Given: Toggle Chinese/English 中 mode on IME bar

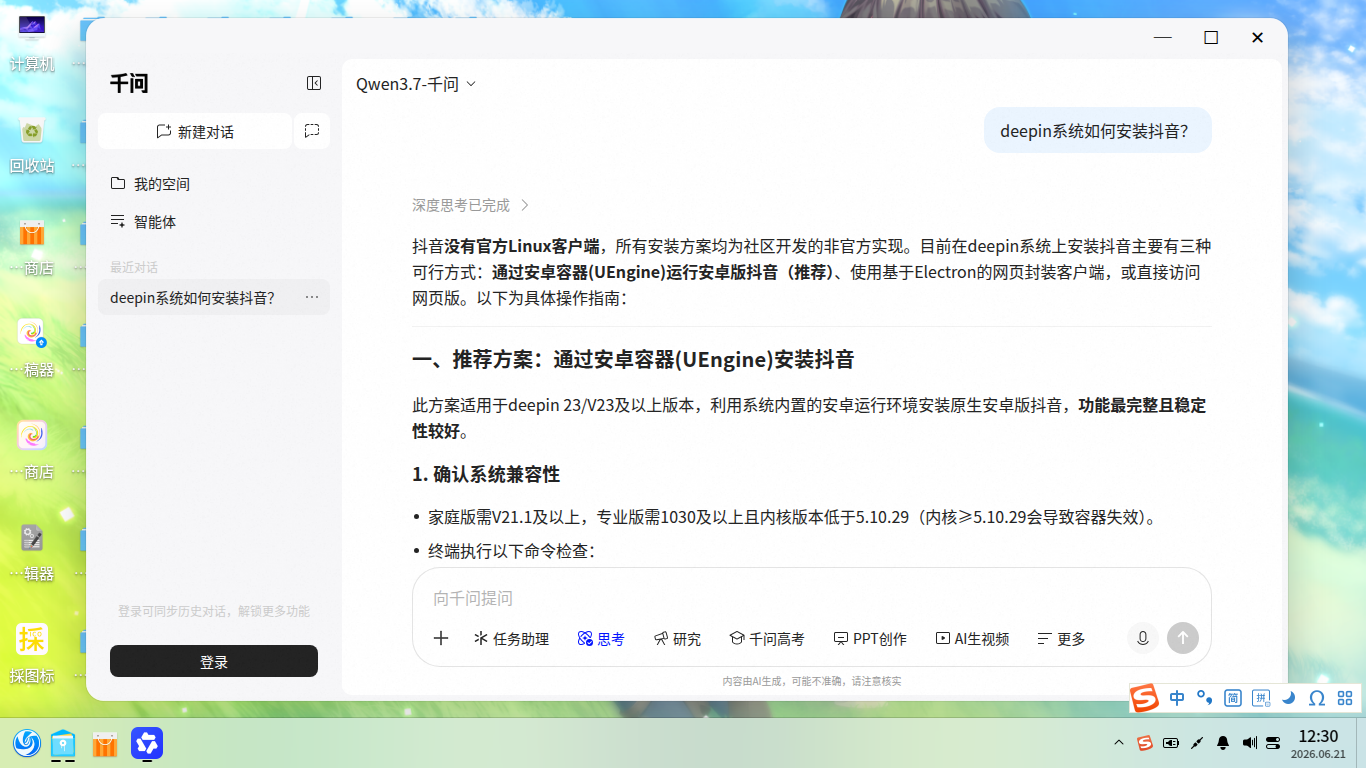Looking at the screenshot, I should click(x=1177, y=697).
